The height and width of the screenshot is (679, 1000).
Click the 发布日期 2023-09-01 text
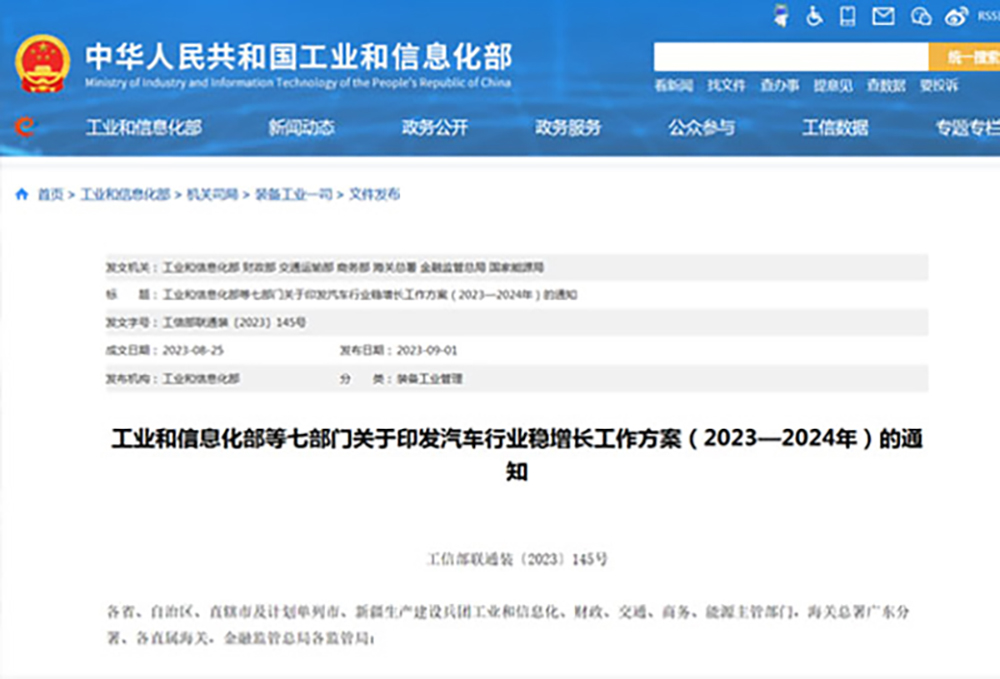tap(398, 350)
